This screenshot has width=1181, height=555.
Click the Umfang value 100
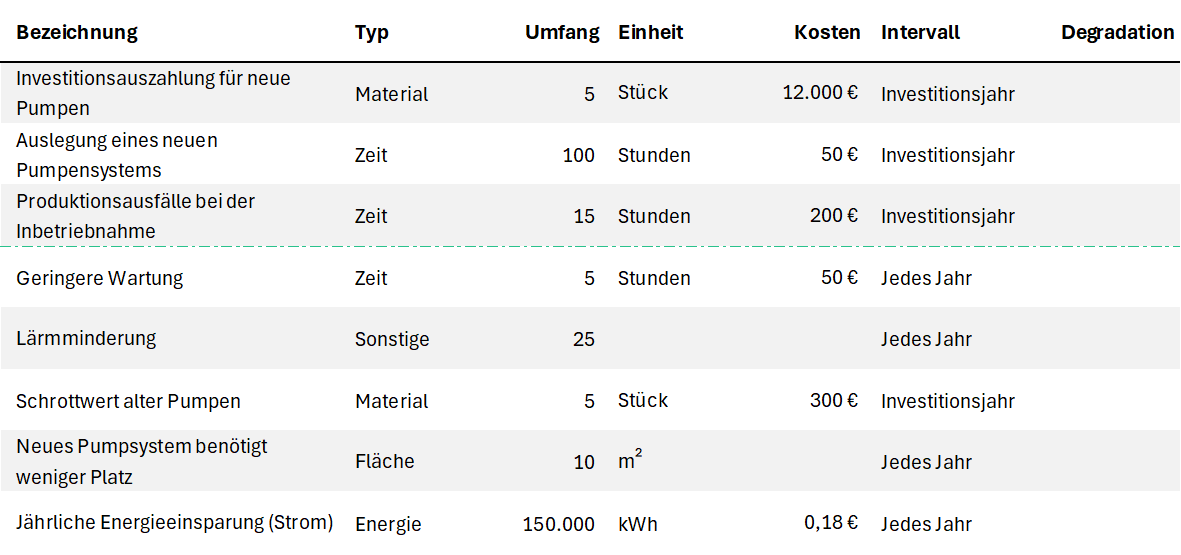[x=578, y=156]
